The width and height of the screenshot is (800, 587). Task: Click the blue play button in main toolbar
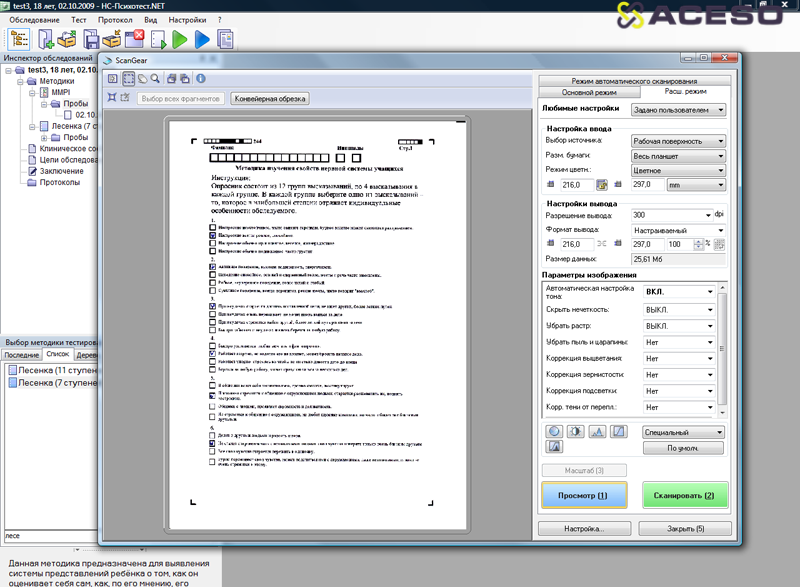[203, 40]
